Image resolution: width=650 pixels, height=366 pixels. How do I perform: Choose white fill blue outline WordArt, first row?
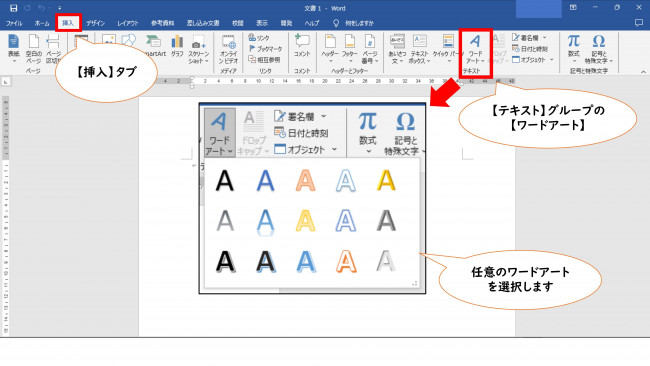[346, 181]
